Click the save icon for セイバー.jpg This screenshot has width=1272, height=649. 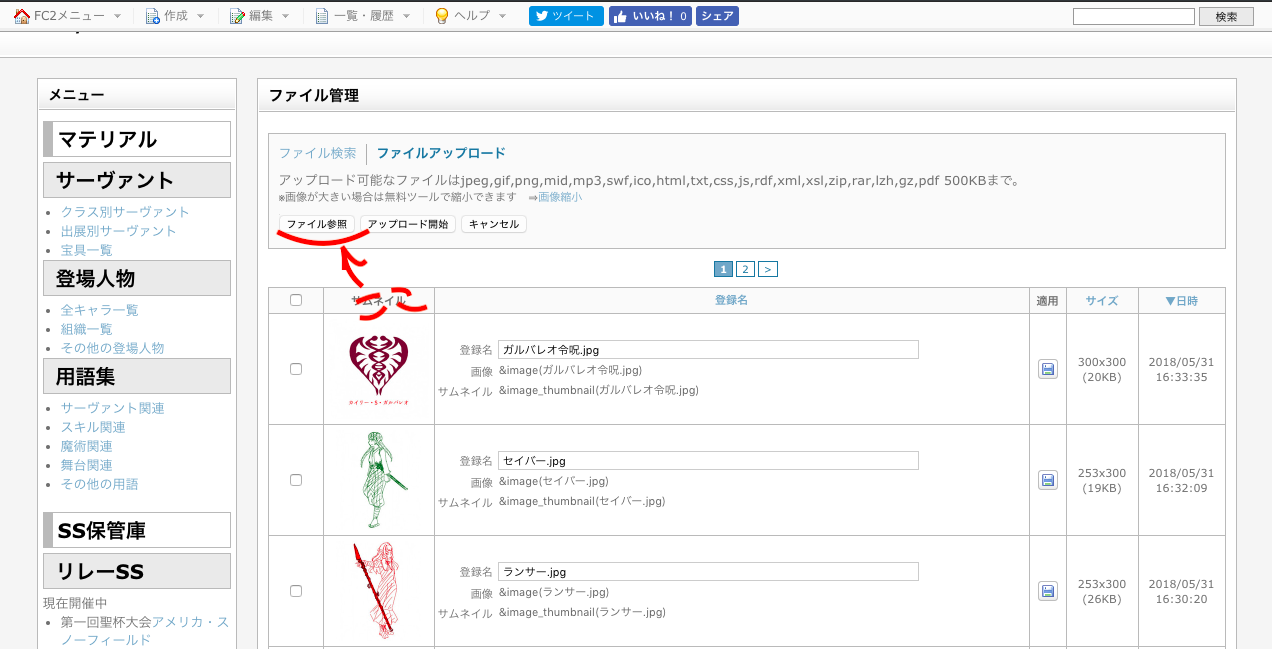pos(1048,480)
